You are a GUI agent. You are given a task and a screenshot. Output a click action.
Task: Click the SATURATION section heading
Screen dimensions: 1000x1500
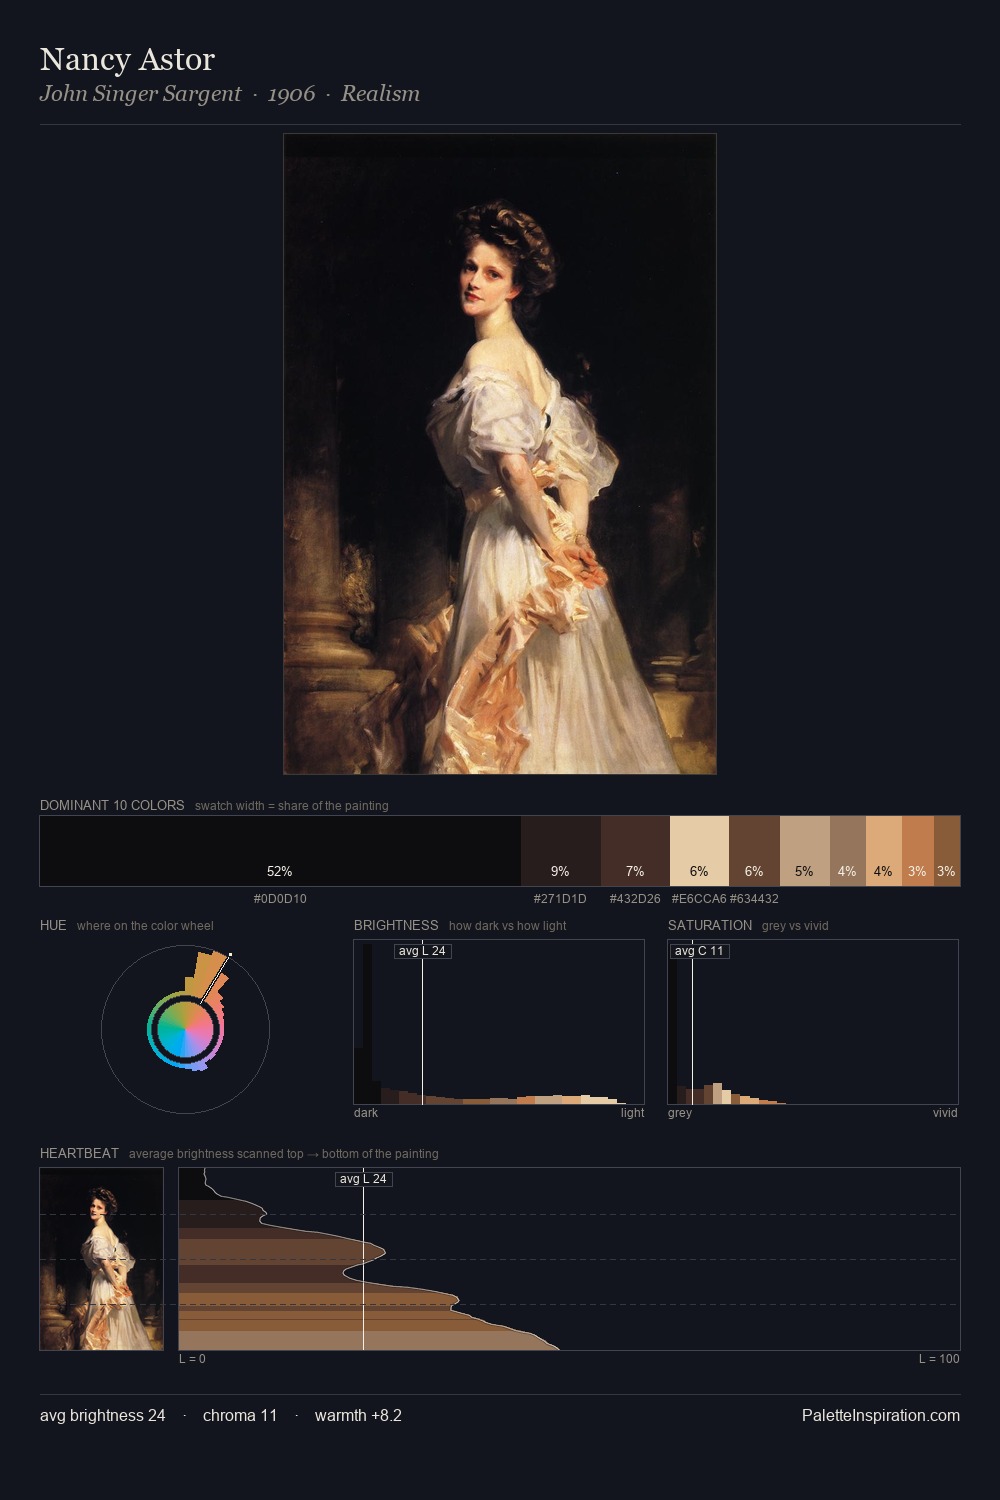click(710, 925)
